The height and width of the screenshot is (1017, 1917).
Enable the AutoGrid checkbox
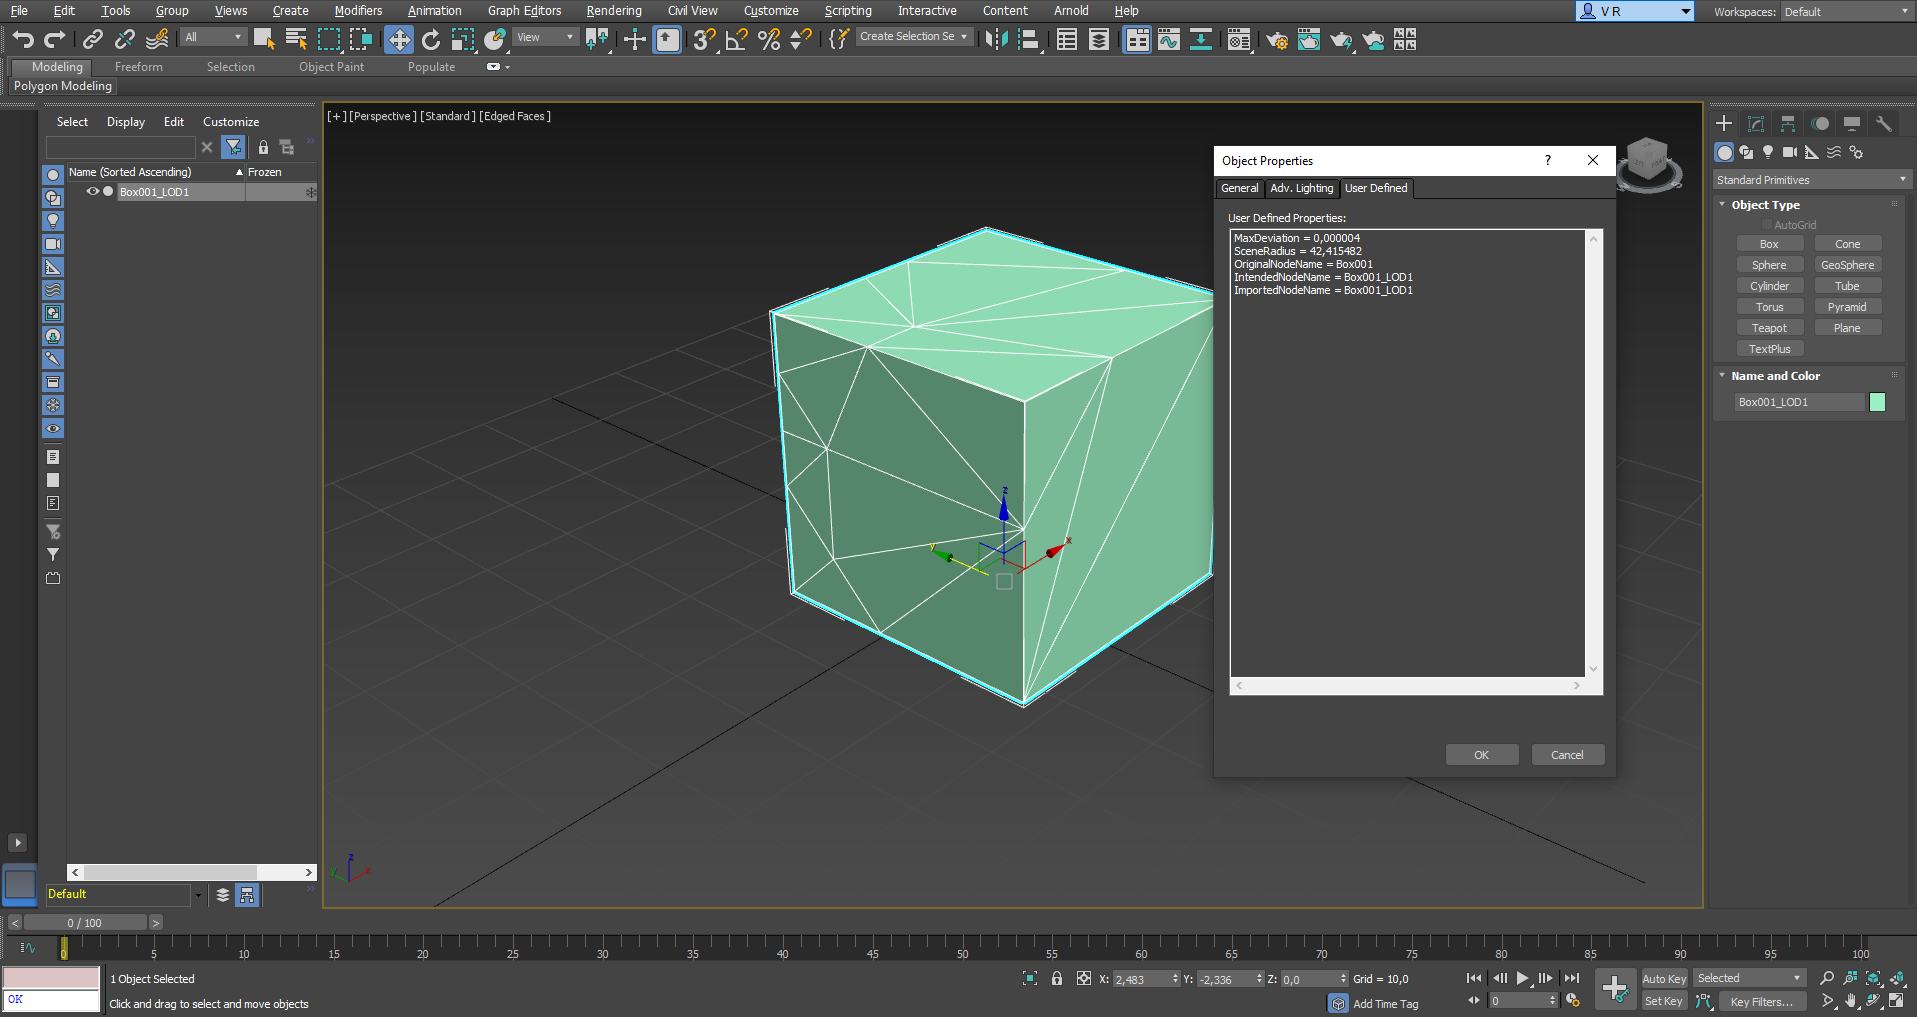tap(1767, 225)
